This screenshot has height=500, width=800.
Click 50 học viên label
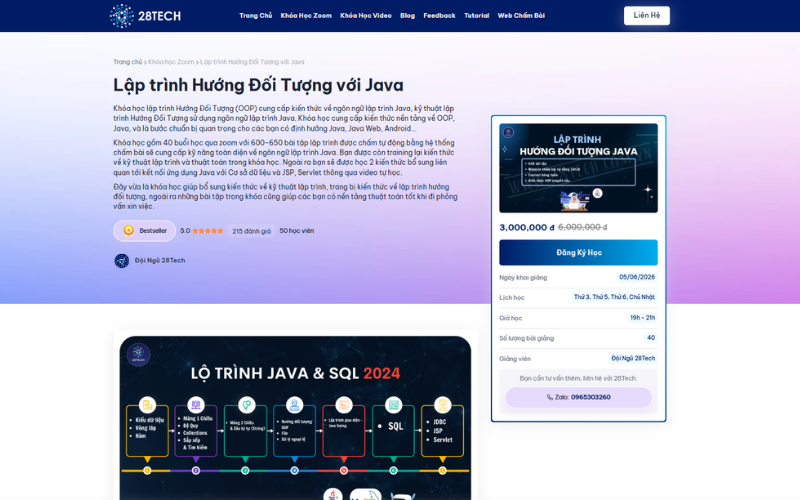coord(296,231)
